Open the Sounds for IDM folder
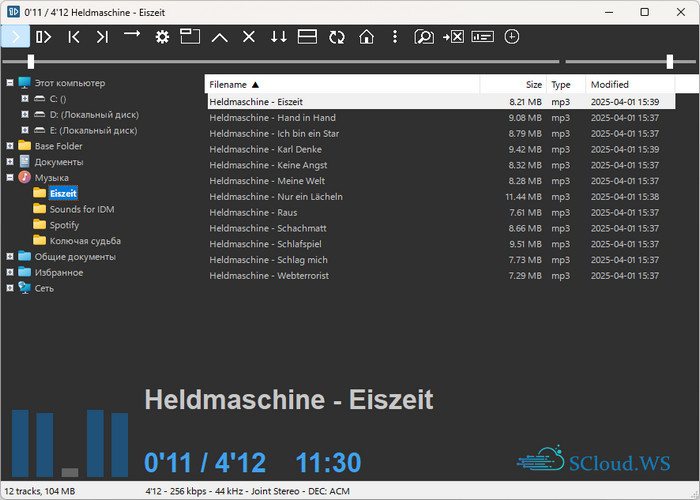Screen dimensions: 700x500 click(x=81, y=209)
